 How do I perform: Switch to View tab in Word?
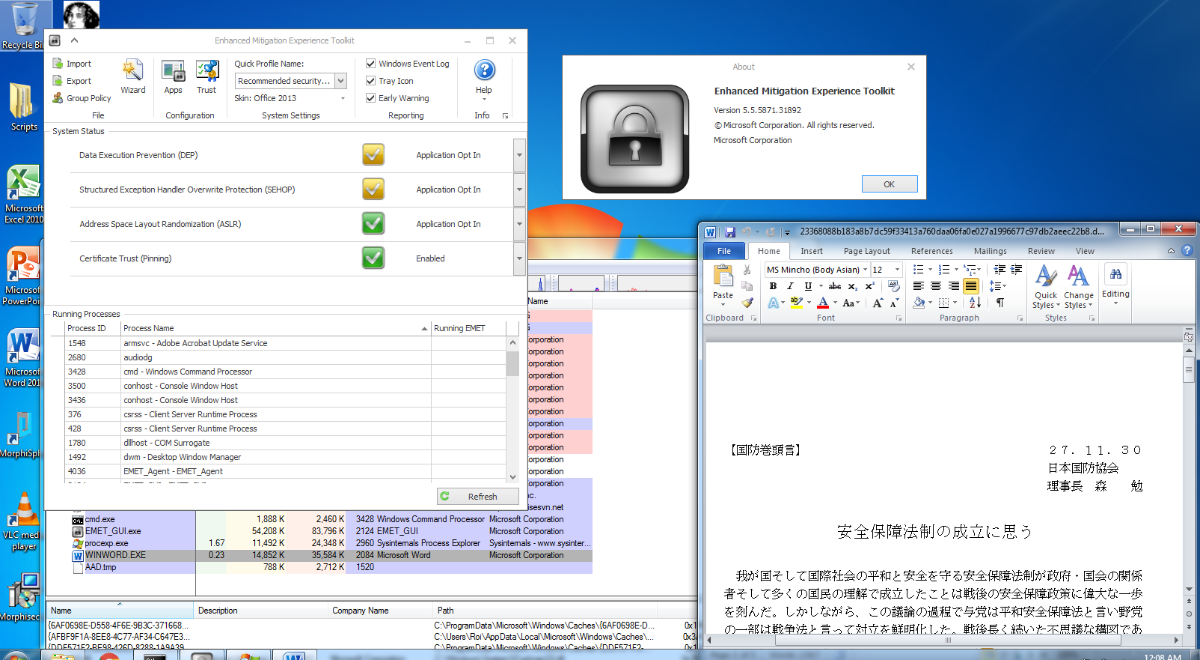(1085, 251)
